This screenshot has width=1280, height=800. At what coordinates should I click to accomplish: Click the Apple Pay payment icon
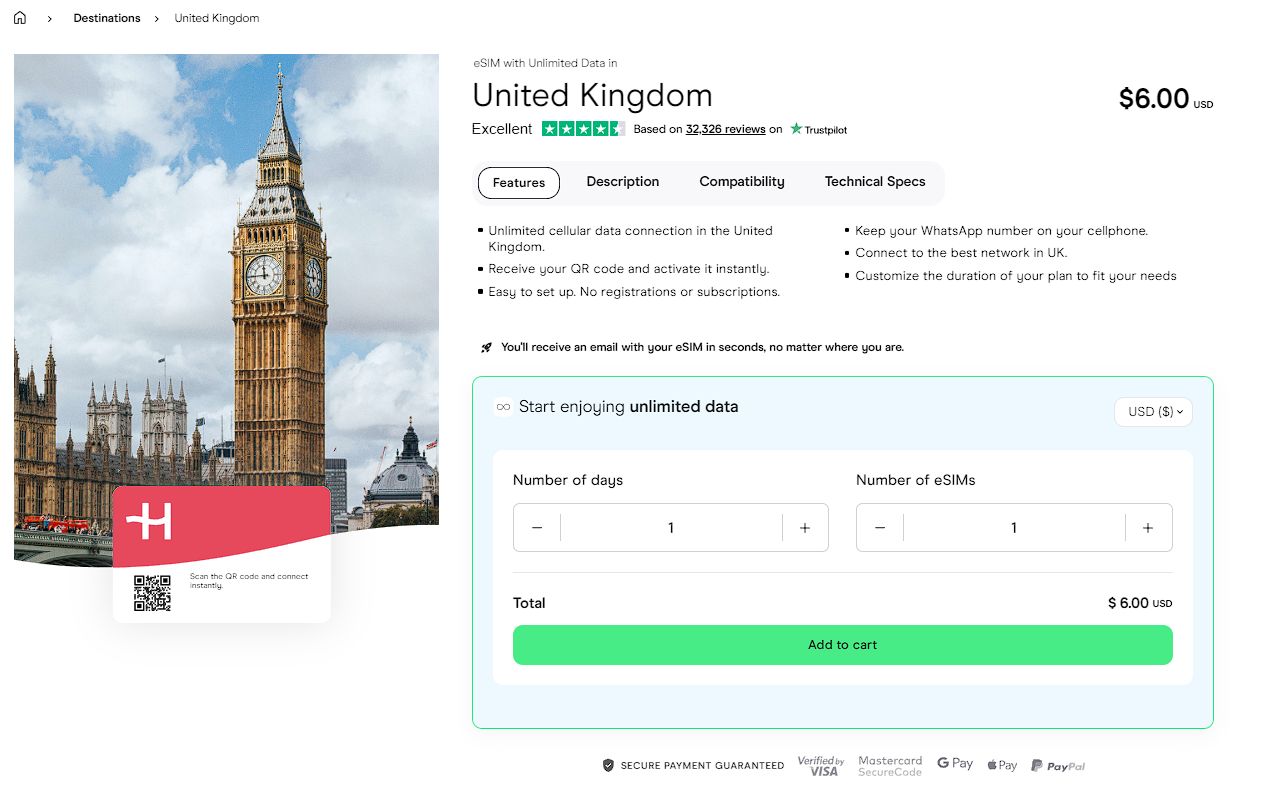1001,763
